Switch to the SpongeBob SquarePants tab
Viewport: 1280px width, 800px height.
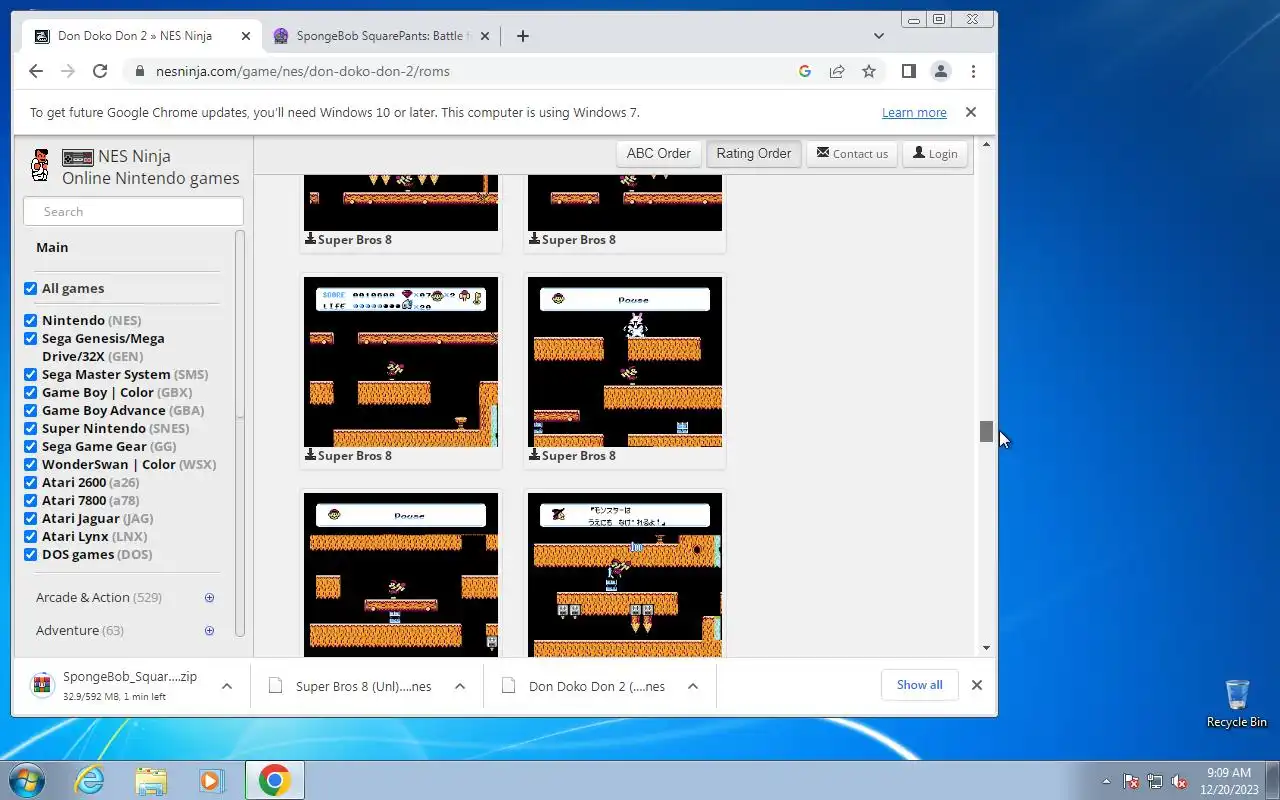[x=381, y=36]
